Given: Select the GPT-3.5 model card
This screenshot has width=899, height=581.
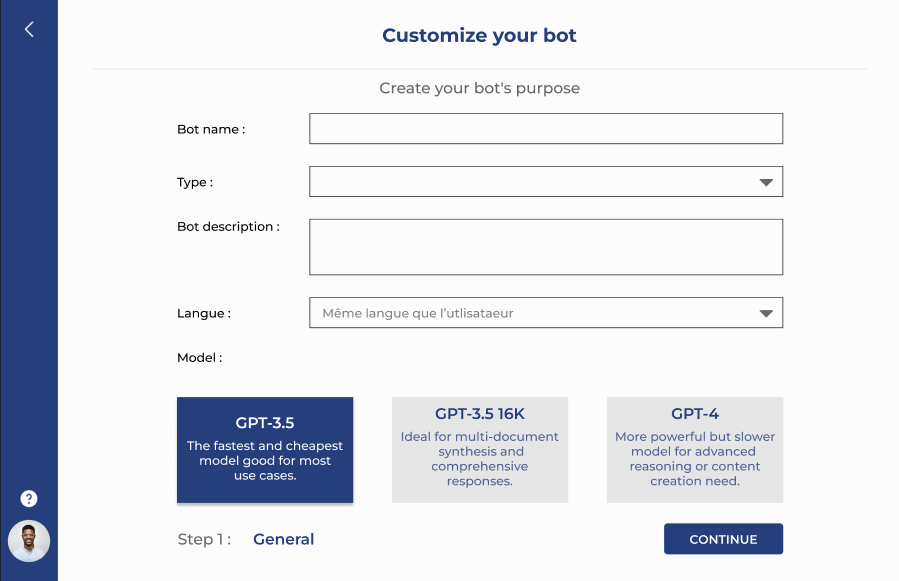Looking at the screenshot, I should (x=265, y=450).
